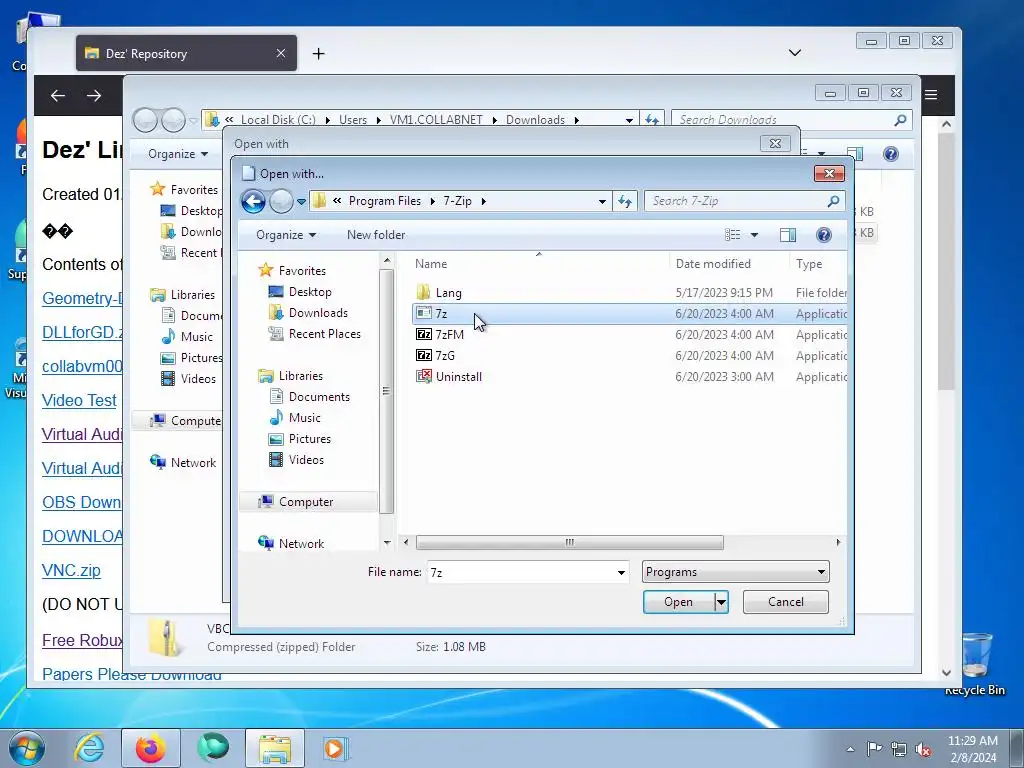The width and height of the screenshot is (1024, 768).
Task: Switch to Firefox on the taskbar
Action: point(151,748)
